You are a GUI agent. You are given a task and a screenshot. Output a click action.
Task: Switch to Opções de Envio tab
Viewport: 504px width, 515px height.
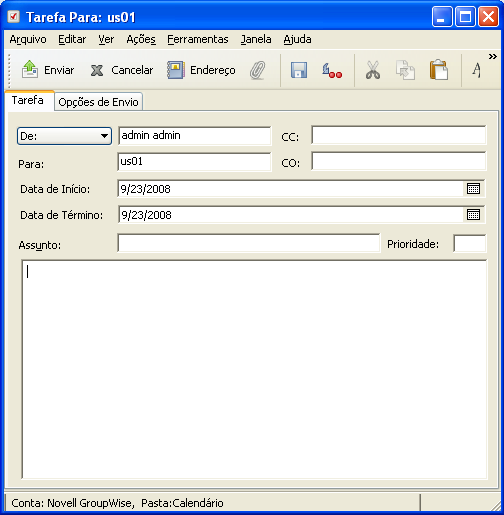point(98,102)
